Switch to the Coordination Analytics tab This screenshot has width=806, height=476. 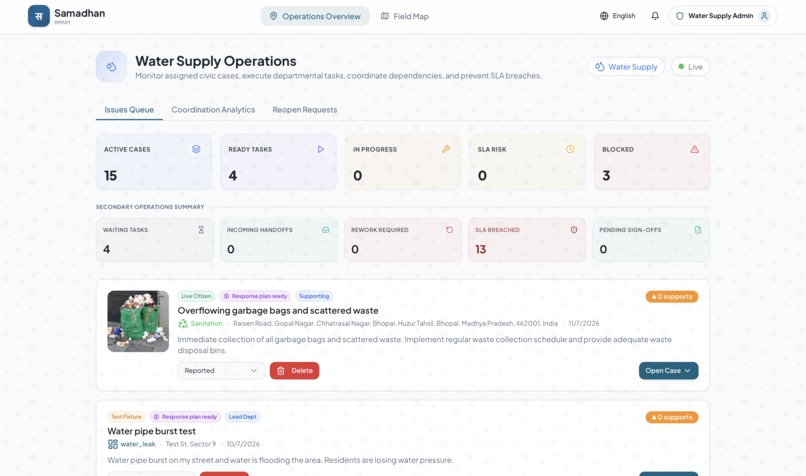[x=213, y=109]
